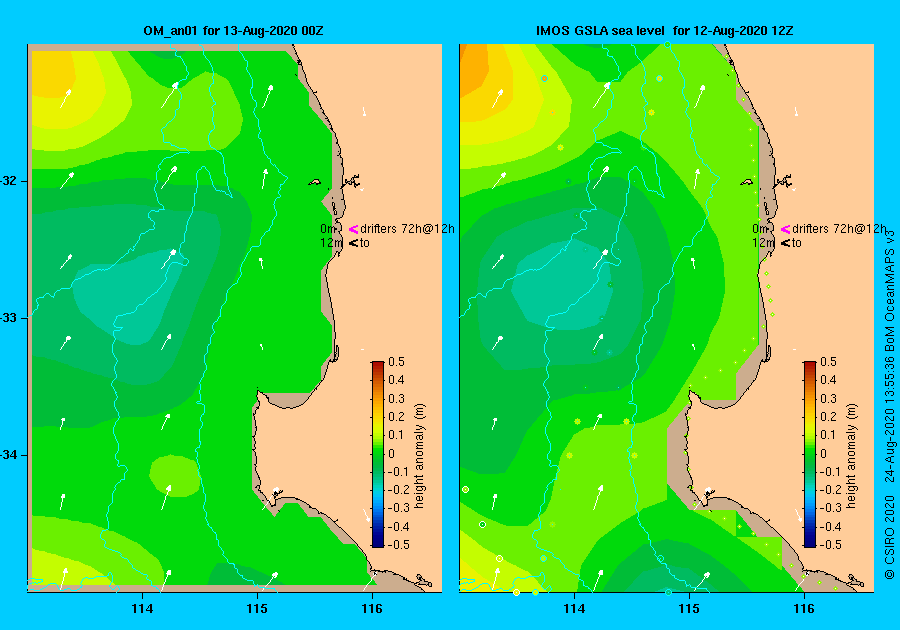Click the 114 longitude label under right map
900x630 pixels.
coord(574,609)
